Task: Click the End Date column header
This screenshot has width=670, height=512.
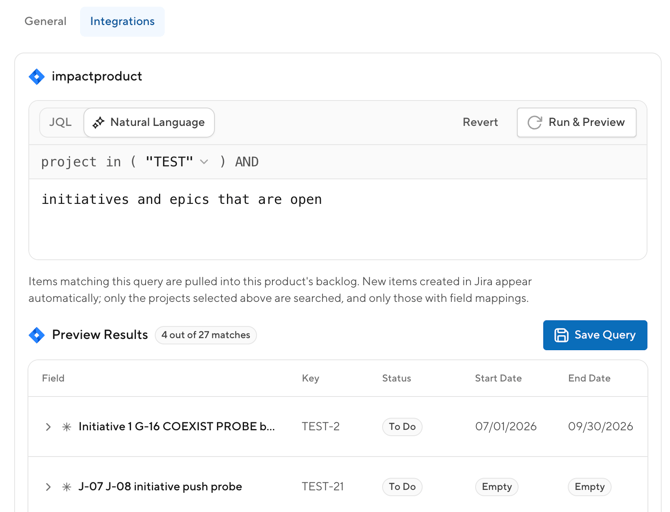Action: pyautogui.click(x=589, y=378)
